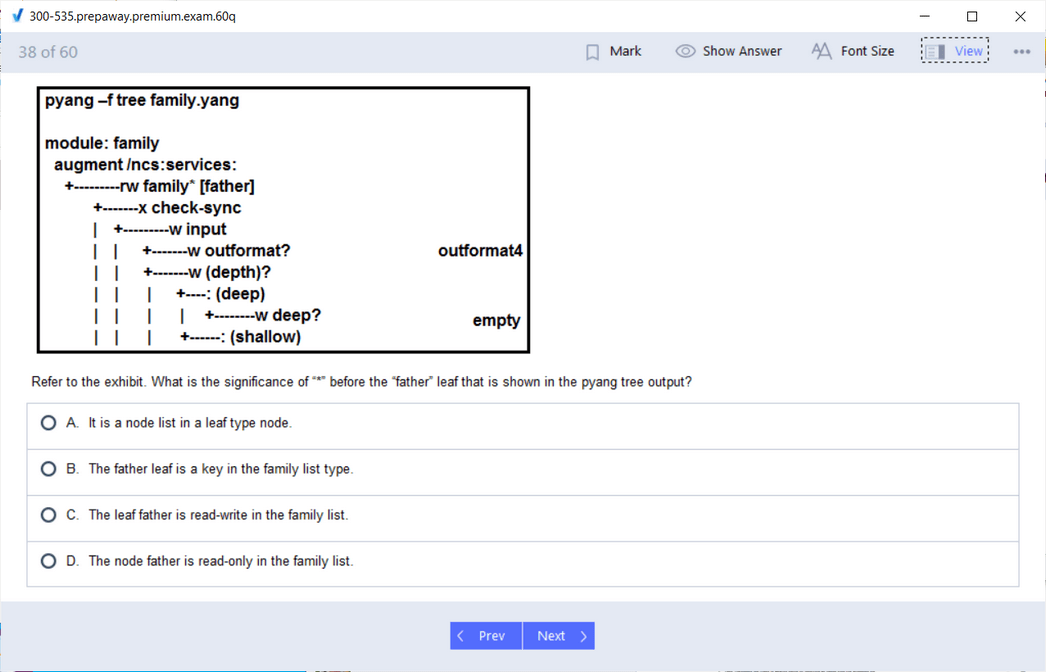Go to previous question with Prev
Screen dimensions: 1046x672
(486, 636)
